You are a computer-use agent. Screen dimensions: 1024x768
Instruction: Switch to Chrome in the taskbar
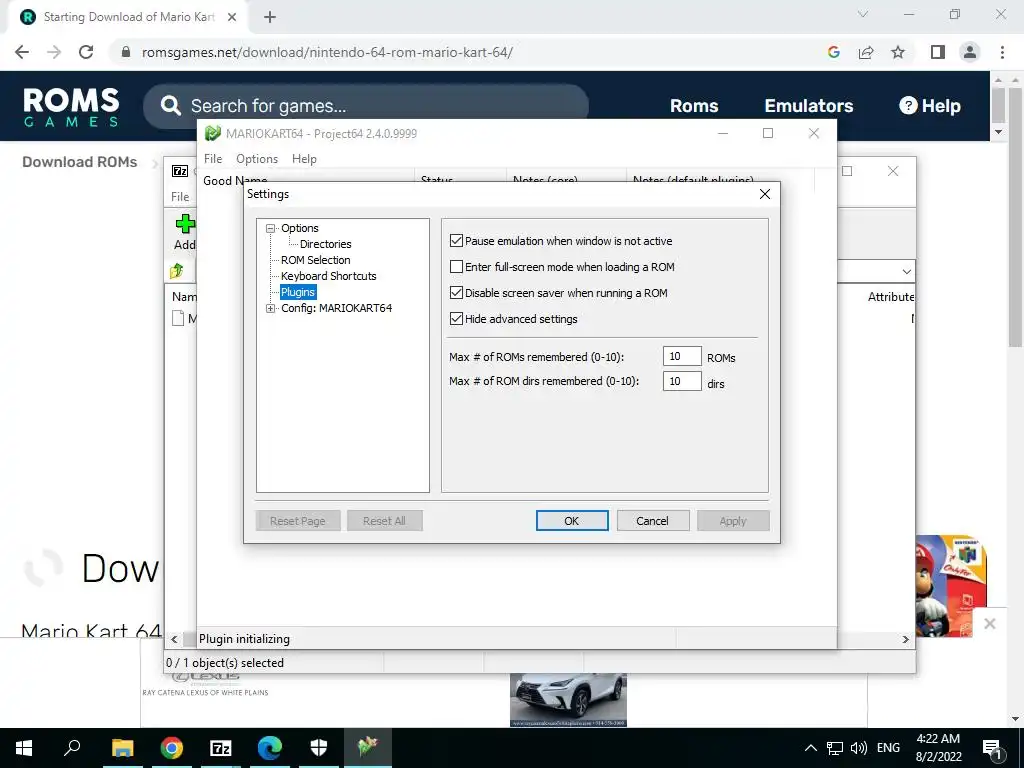click(172, 748)
